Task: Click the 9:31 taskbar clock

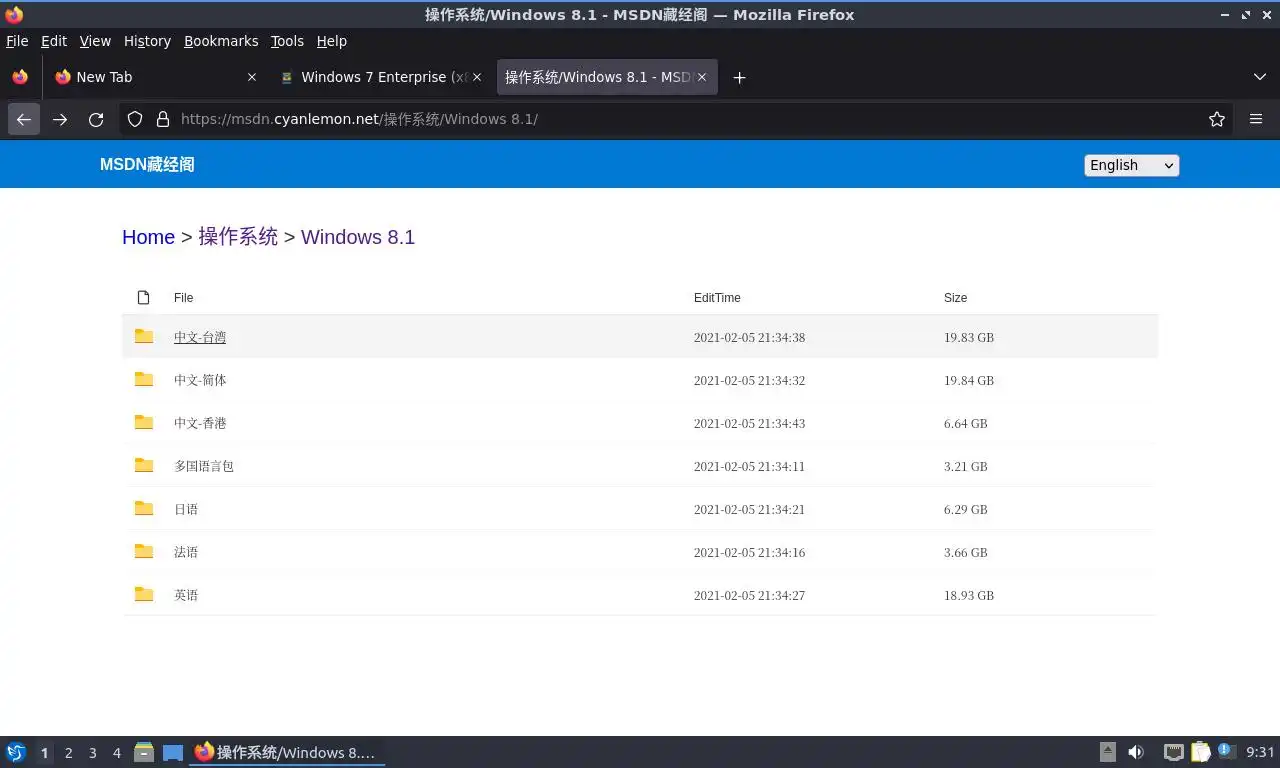Action: pyautogui.click(x=1260, y=752)
